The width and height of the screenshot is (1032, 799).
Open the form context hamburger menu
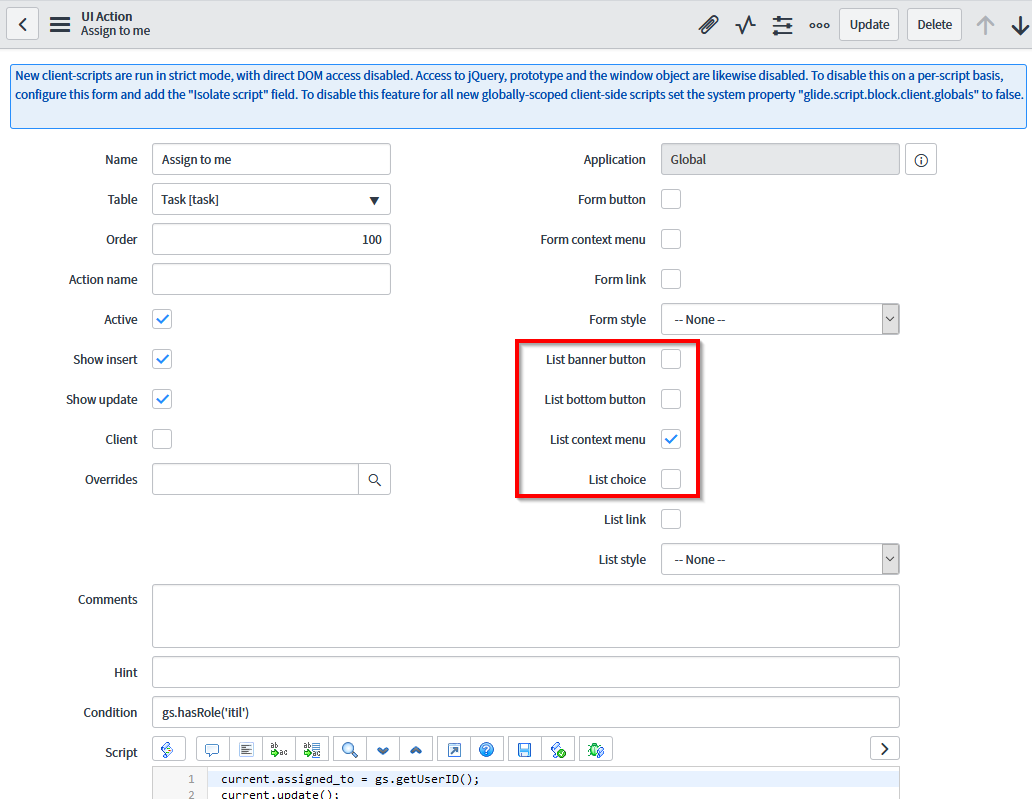(60, 24)
